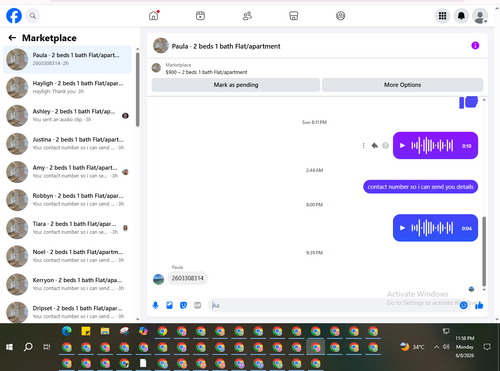
Task: Open Tiara conversation in list
Action: 68,228
